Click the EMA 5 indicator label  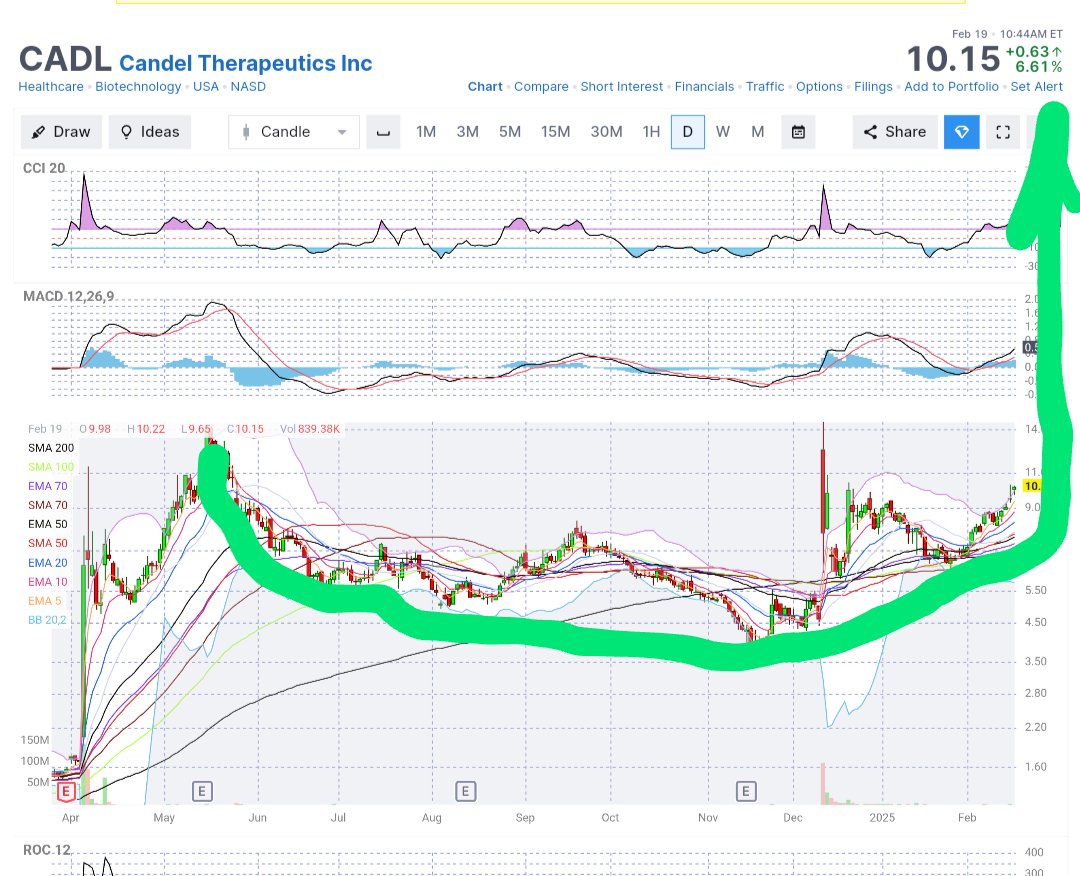[x=45, y=601]
